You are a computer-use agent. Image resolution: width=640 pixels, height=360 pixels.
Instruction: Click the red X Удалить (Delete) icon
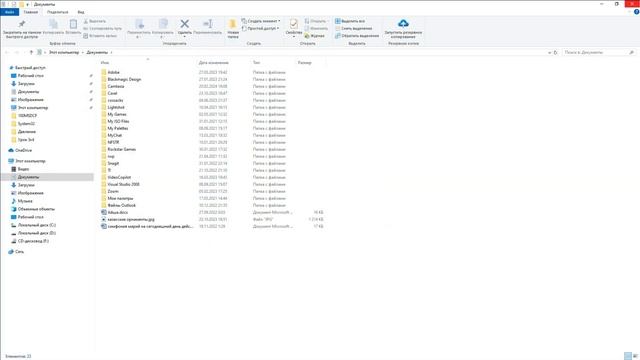click(184, 24)
